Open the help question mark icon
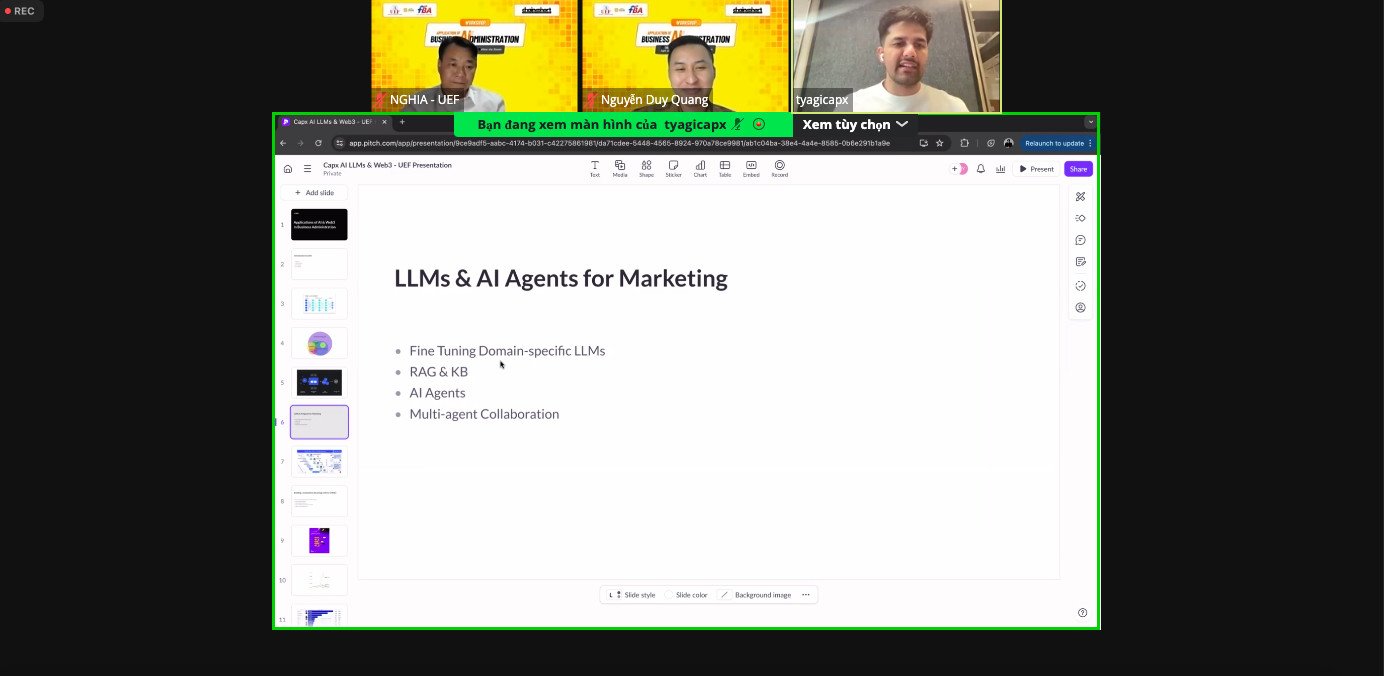 1082,613
